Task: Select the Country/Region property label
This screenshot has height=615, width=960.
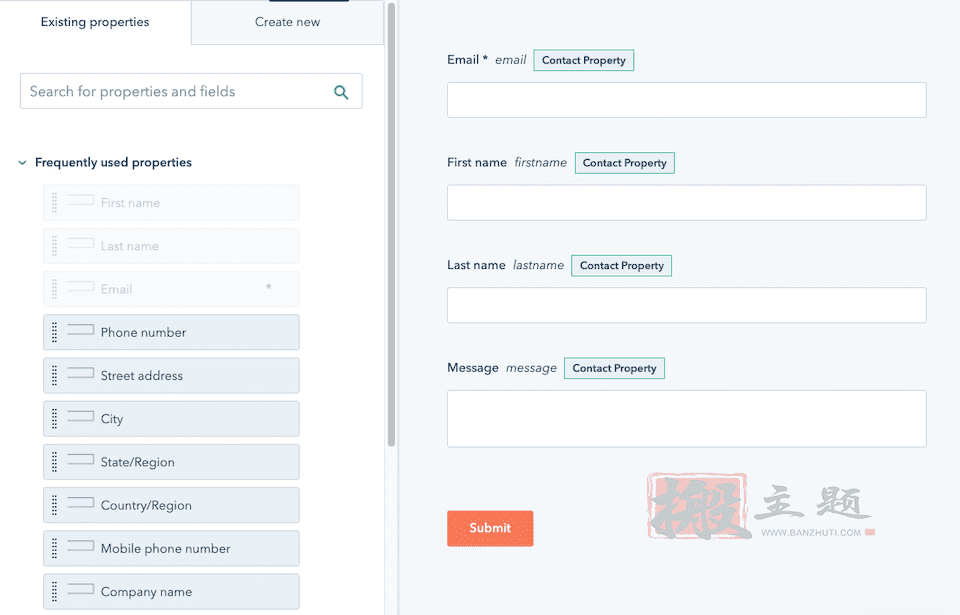Action: tap(146, 505)
